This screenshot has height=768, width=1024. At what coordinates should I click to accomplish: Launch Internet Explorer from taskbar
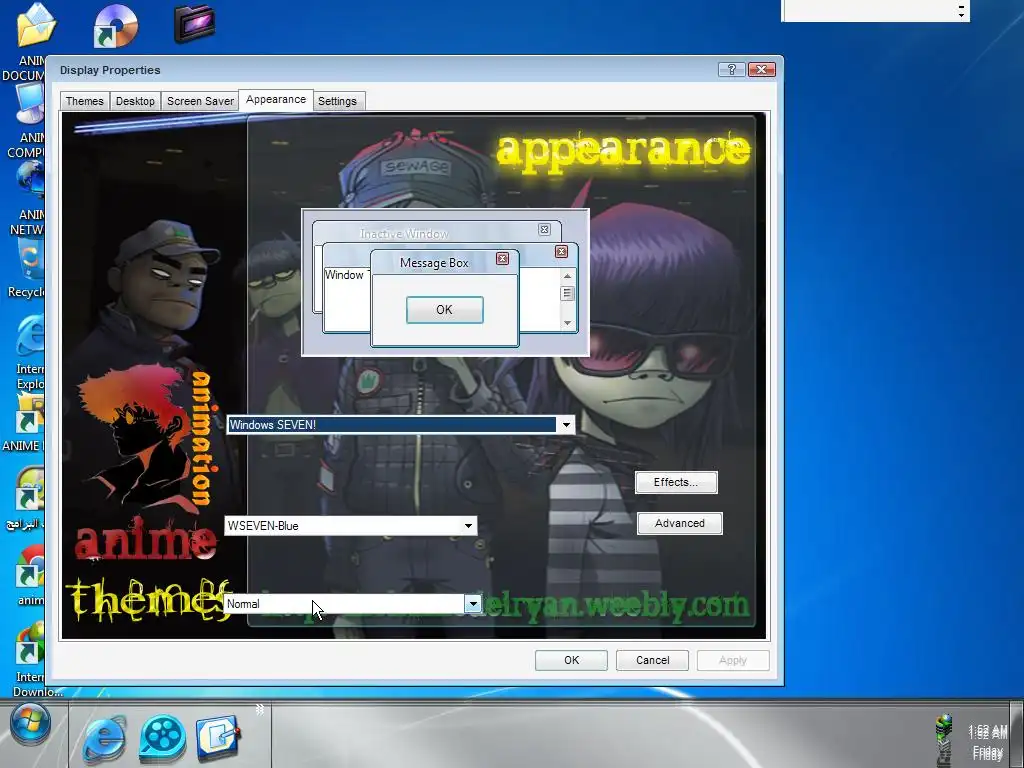point(103,739)
